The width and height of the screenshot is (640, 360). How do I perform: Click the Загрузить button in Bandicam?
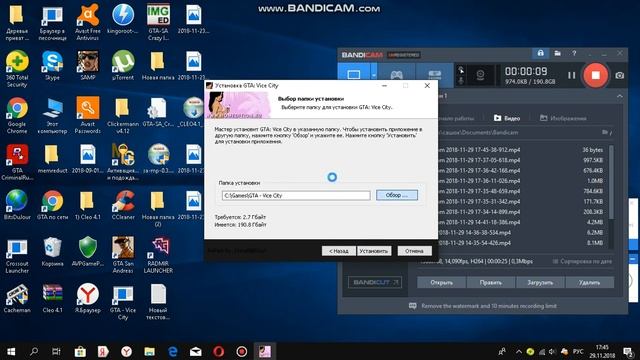pyautogui.click(x=540, y=282)
